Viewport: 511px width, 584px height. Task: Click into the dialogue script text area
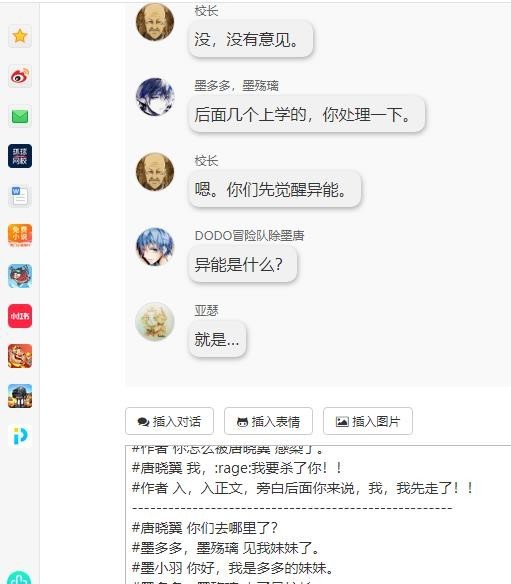[x=318, y=514]
